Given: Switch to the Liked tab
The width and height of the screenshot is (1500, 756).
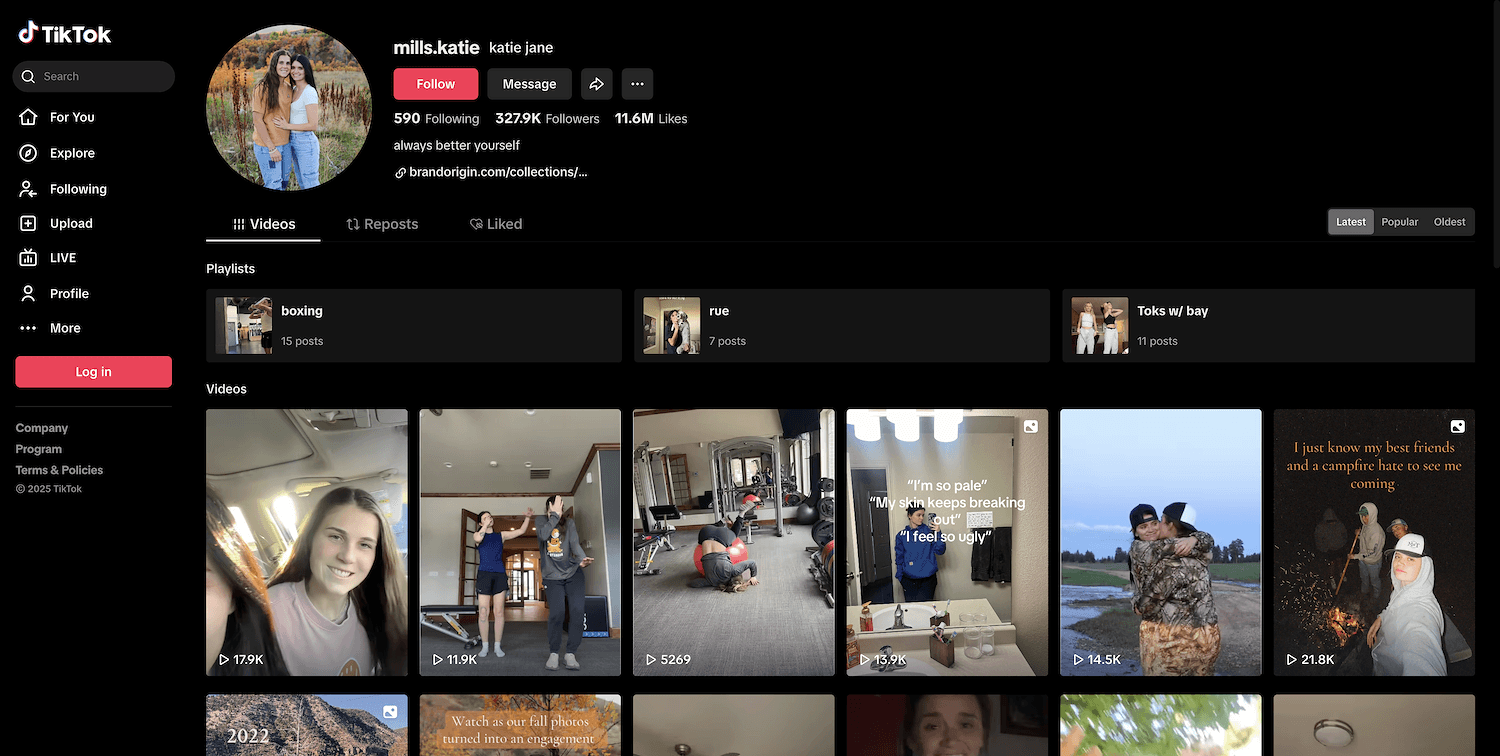Looking at the screenshot, I should pos(496,224).
